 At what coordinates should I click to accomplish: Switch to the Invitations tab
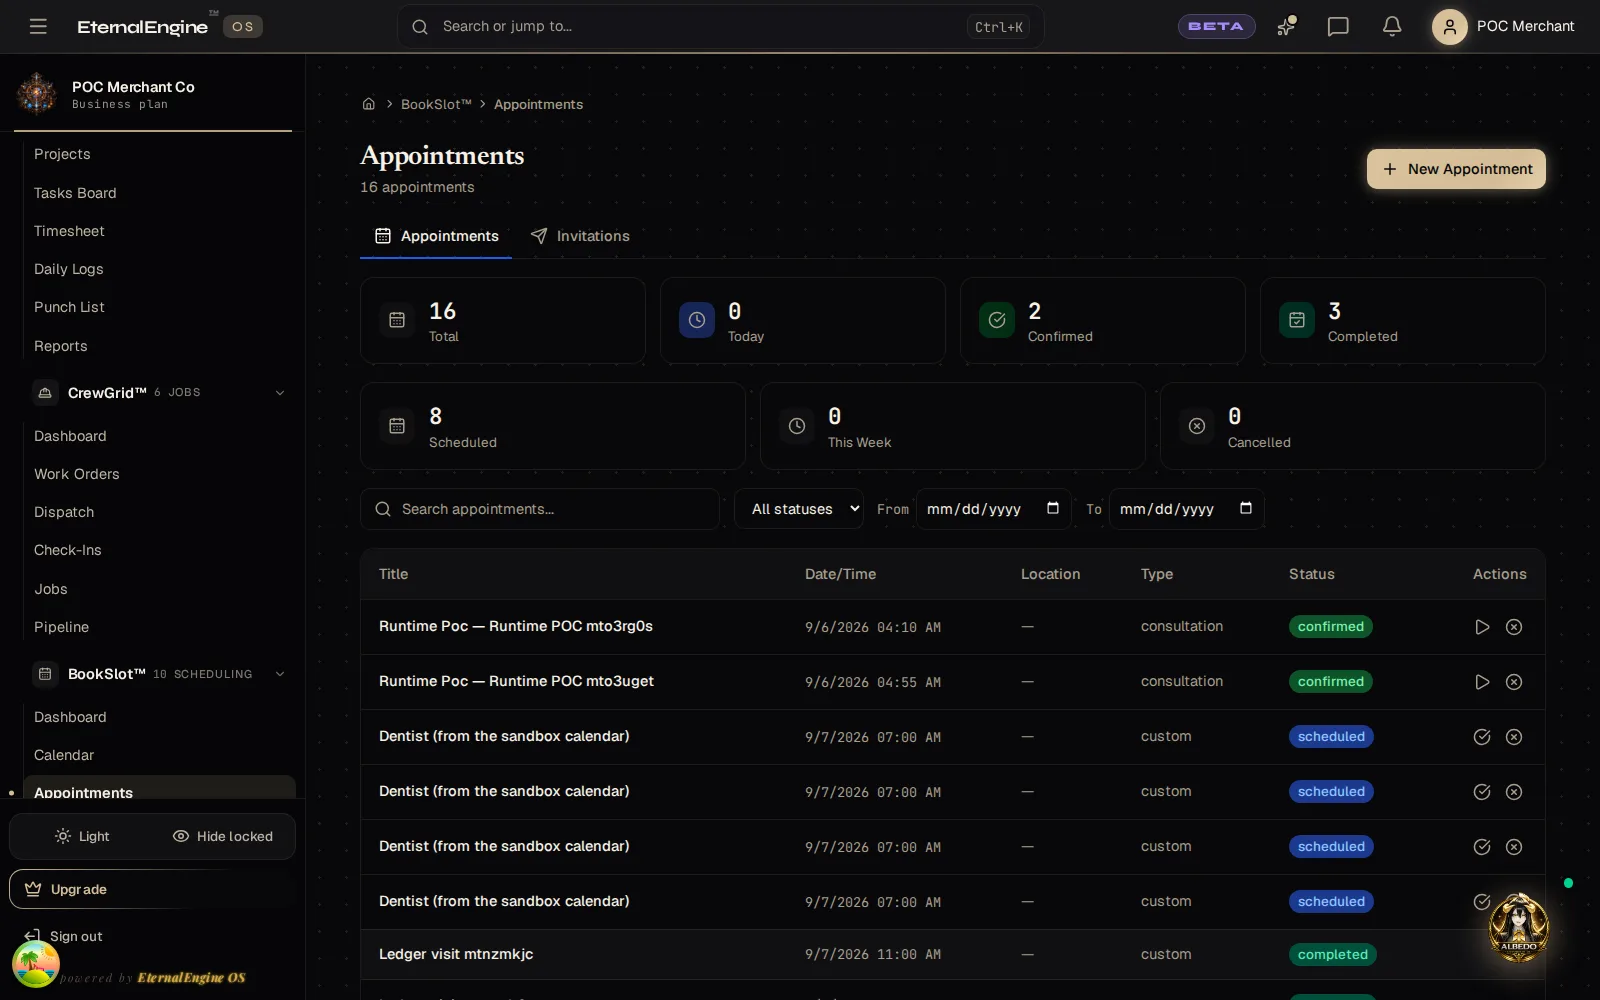(x=580, y=236)
